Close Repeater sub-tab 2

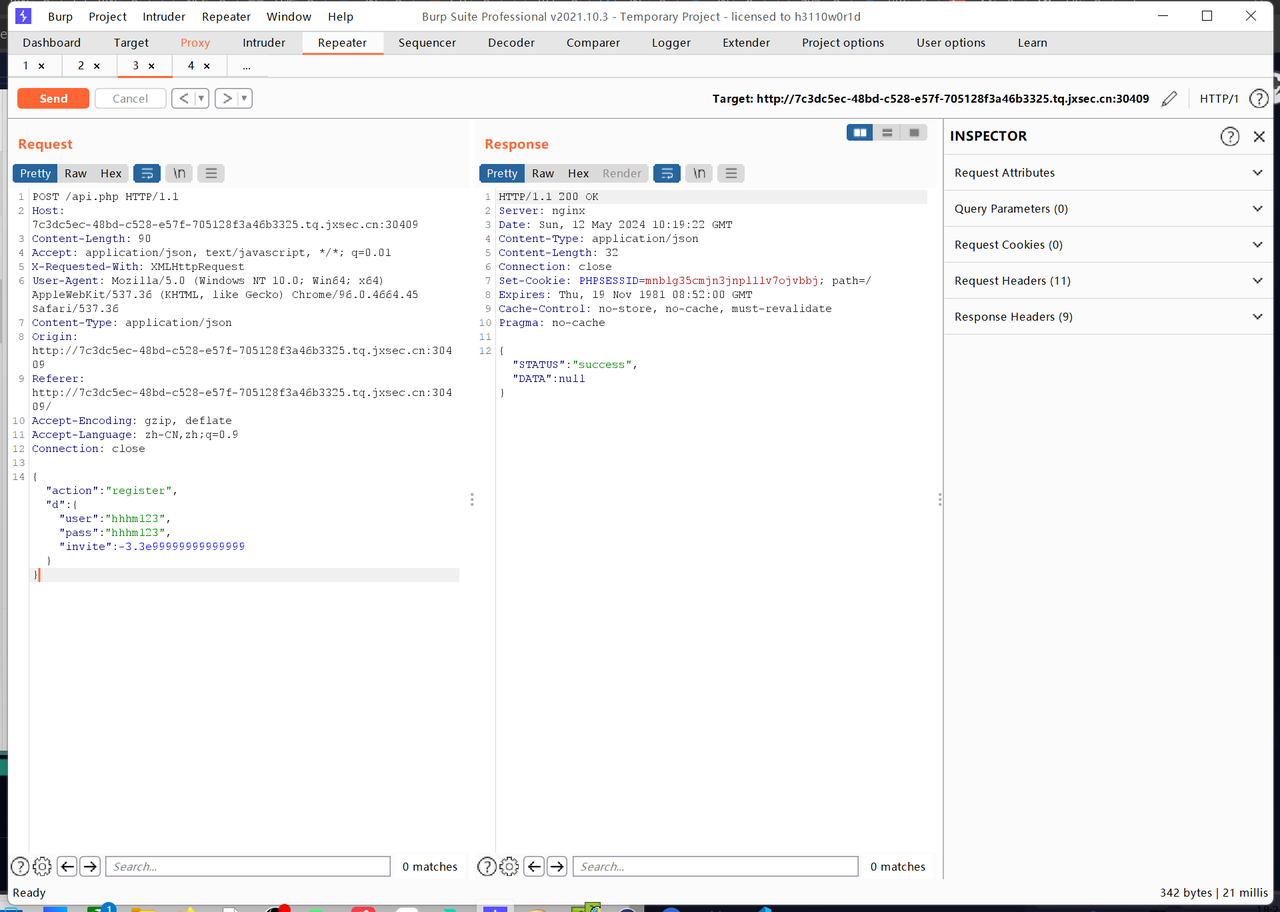pyautogui.click(x=97, y=66)
